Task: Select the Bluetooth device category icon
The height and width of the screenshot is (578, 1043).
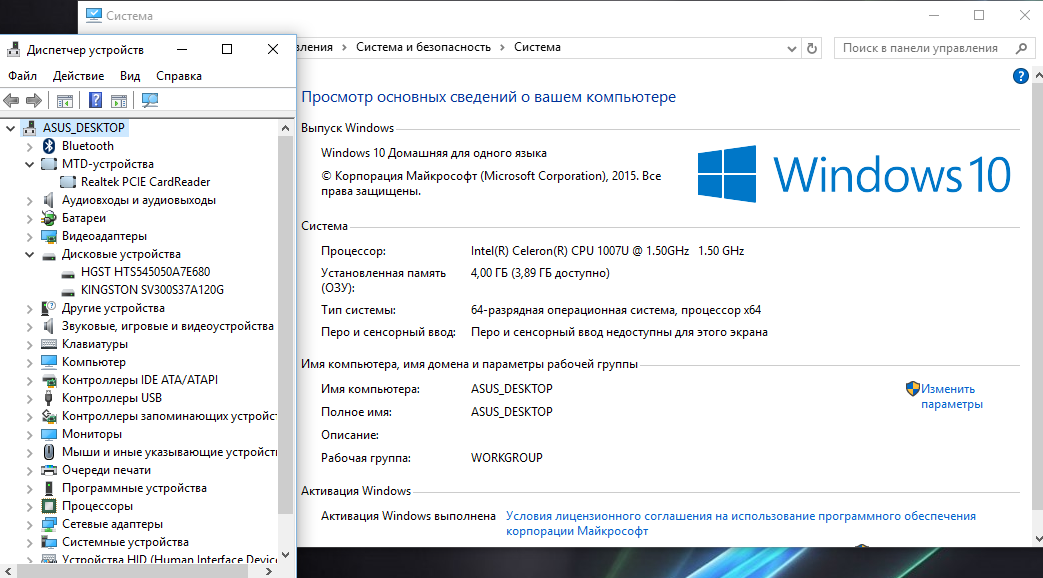Action: pyautogui.click(x=49, y=146)
